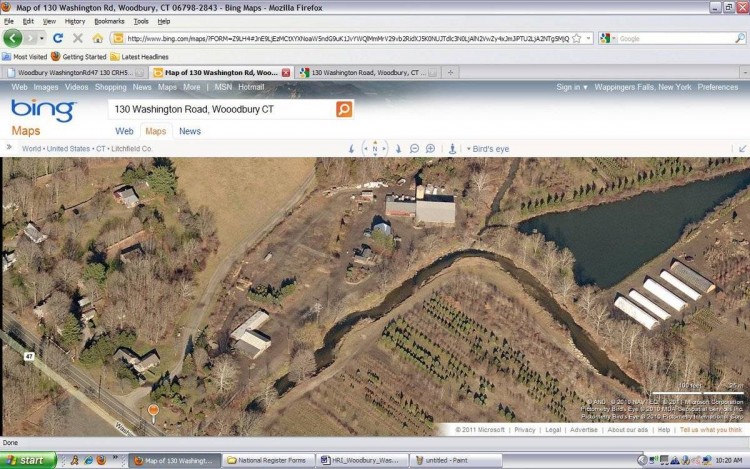This screenshot has width=750, height=469.
Task: Open the Bookmarks menu
Action: (109, 21)
